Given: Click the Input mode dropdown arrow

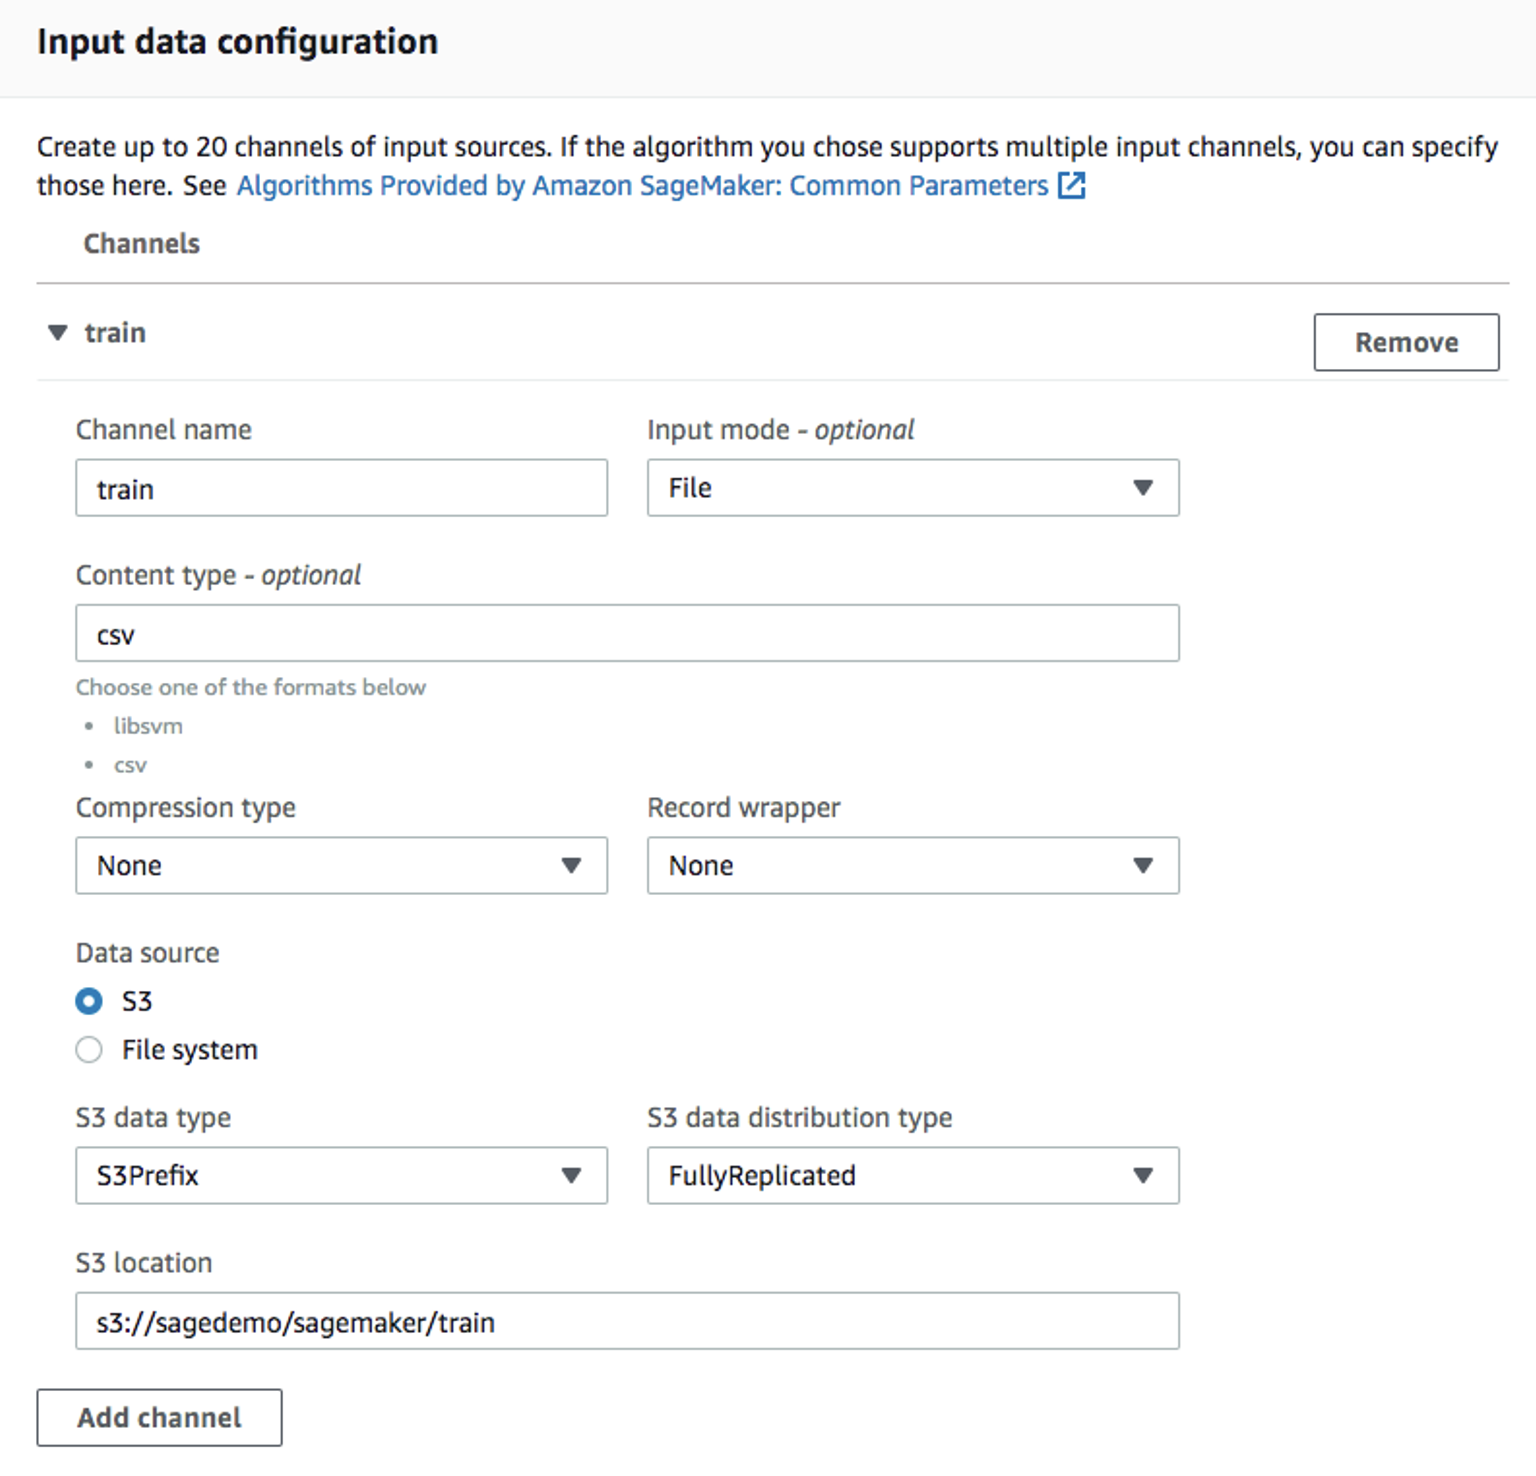Looking at the screenshot, I should (x=1143, y=488).
